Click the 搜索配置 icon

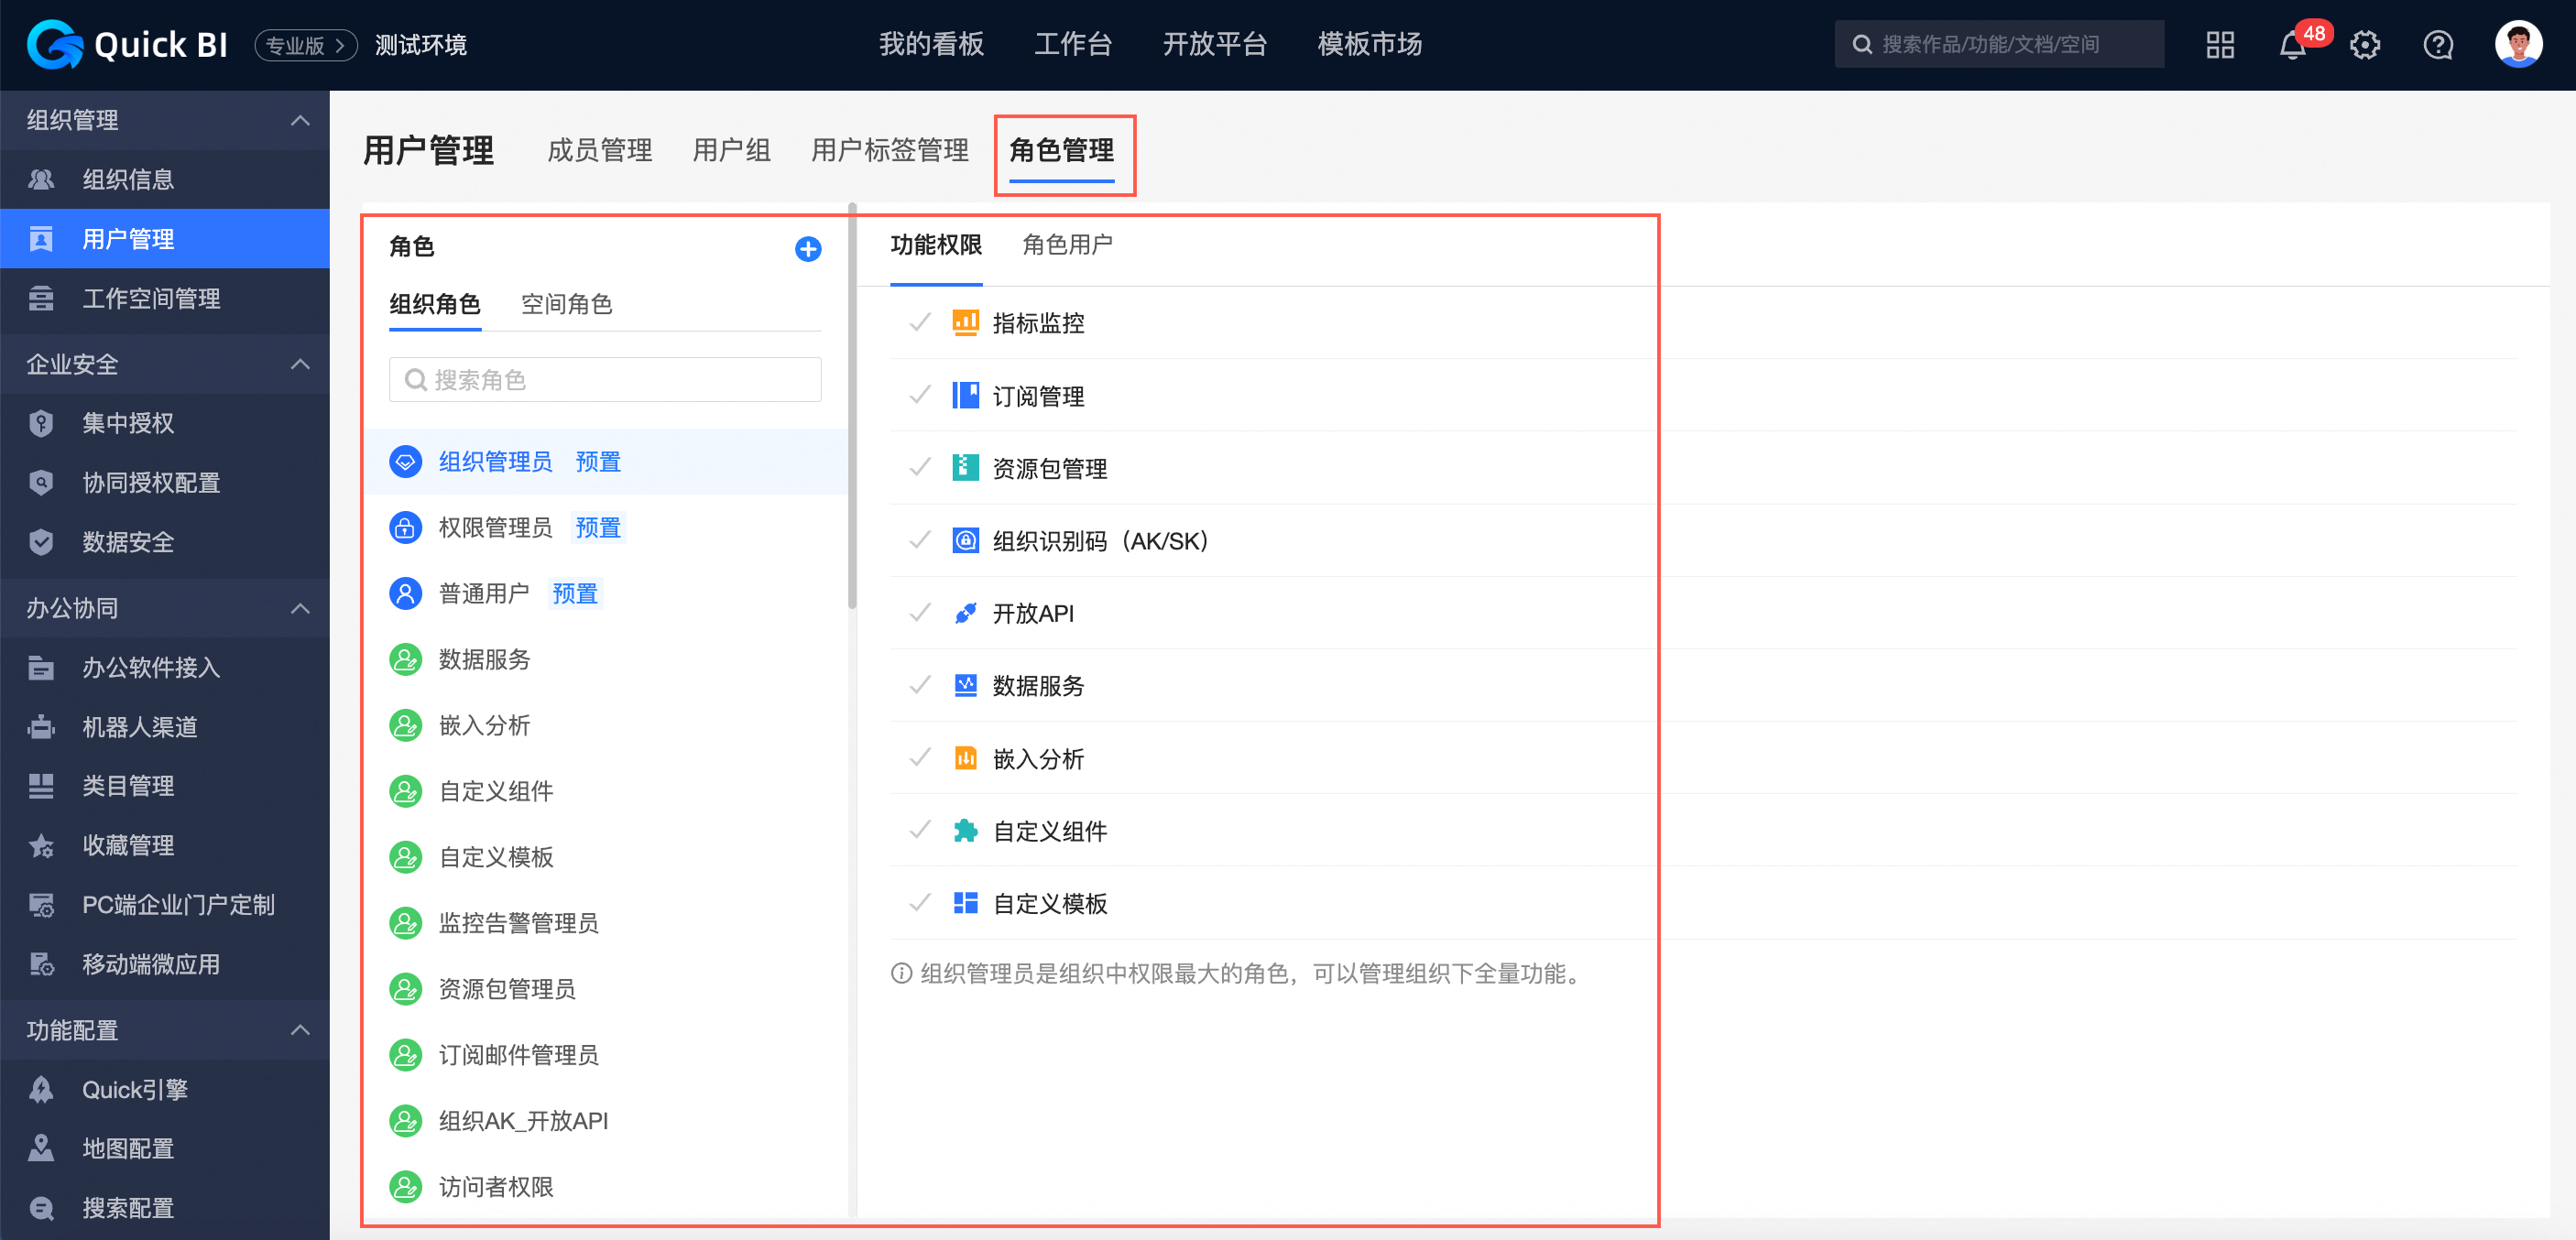coord(41,1208)
